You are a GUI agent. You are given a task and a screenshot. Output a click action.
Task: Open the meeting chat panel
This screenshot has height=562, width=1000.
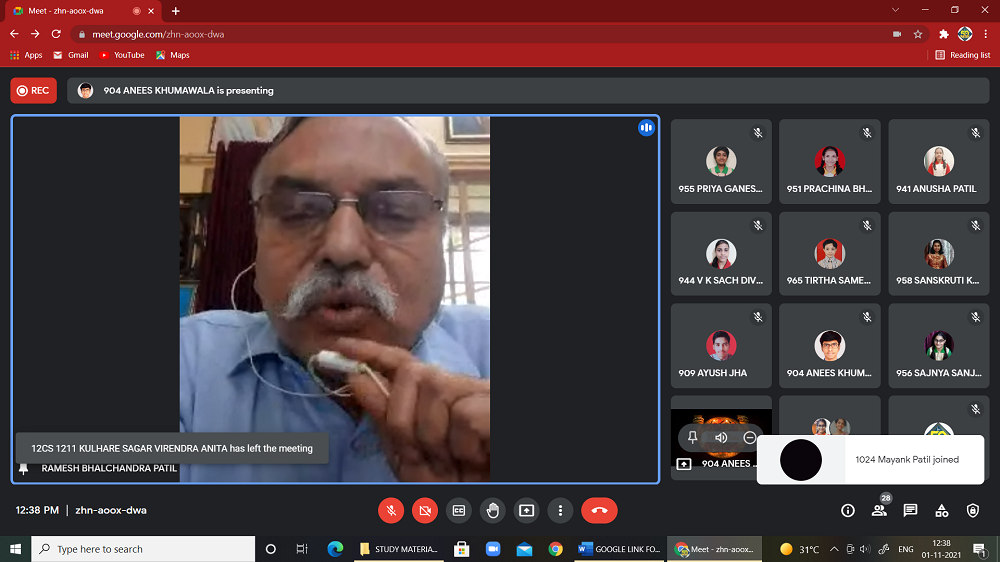tap(910, 510)
